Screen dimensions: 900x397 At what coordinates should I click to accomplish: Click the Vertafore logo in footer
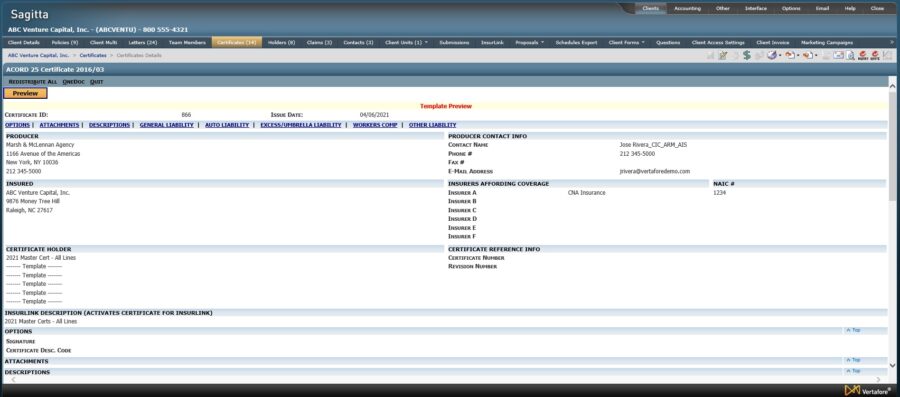869,390
